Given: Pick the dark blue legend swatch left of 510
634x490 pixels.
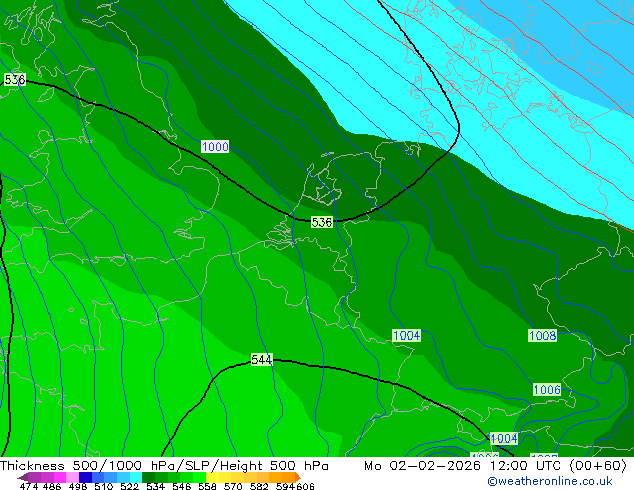Looking at the screenshot, I should click(x=85, y=477).
